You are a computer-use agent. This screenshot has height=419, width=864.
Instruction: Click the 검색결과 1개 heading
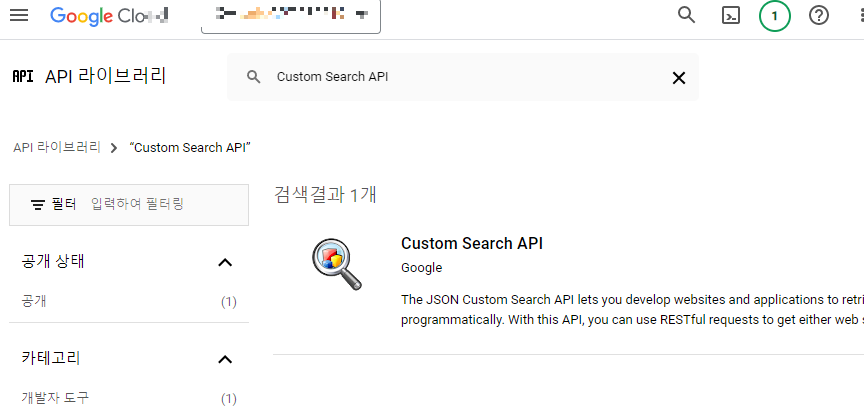pyautogui.click(x=326, y=195)
